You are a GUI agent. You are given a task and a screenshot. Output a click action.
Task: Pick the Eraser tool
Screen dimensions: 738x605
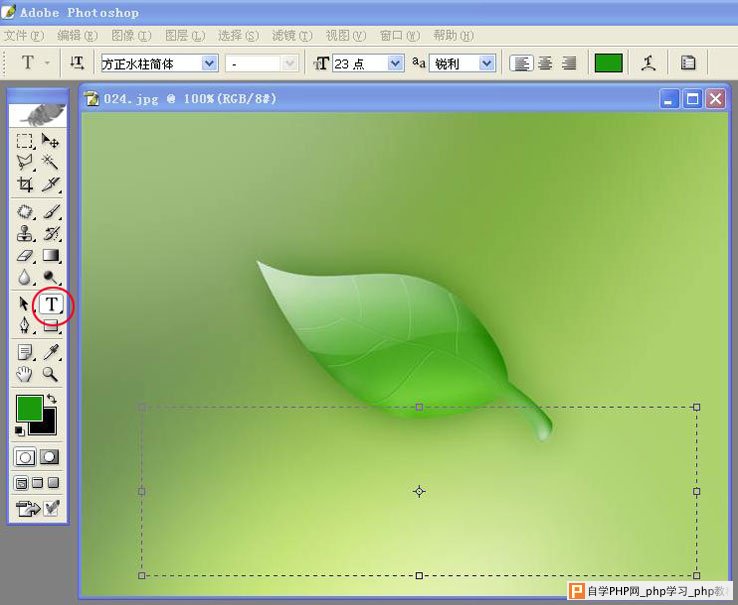click(25, 255)
